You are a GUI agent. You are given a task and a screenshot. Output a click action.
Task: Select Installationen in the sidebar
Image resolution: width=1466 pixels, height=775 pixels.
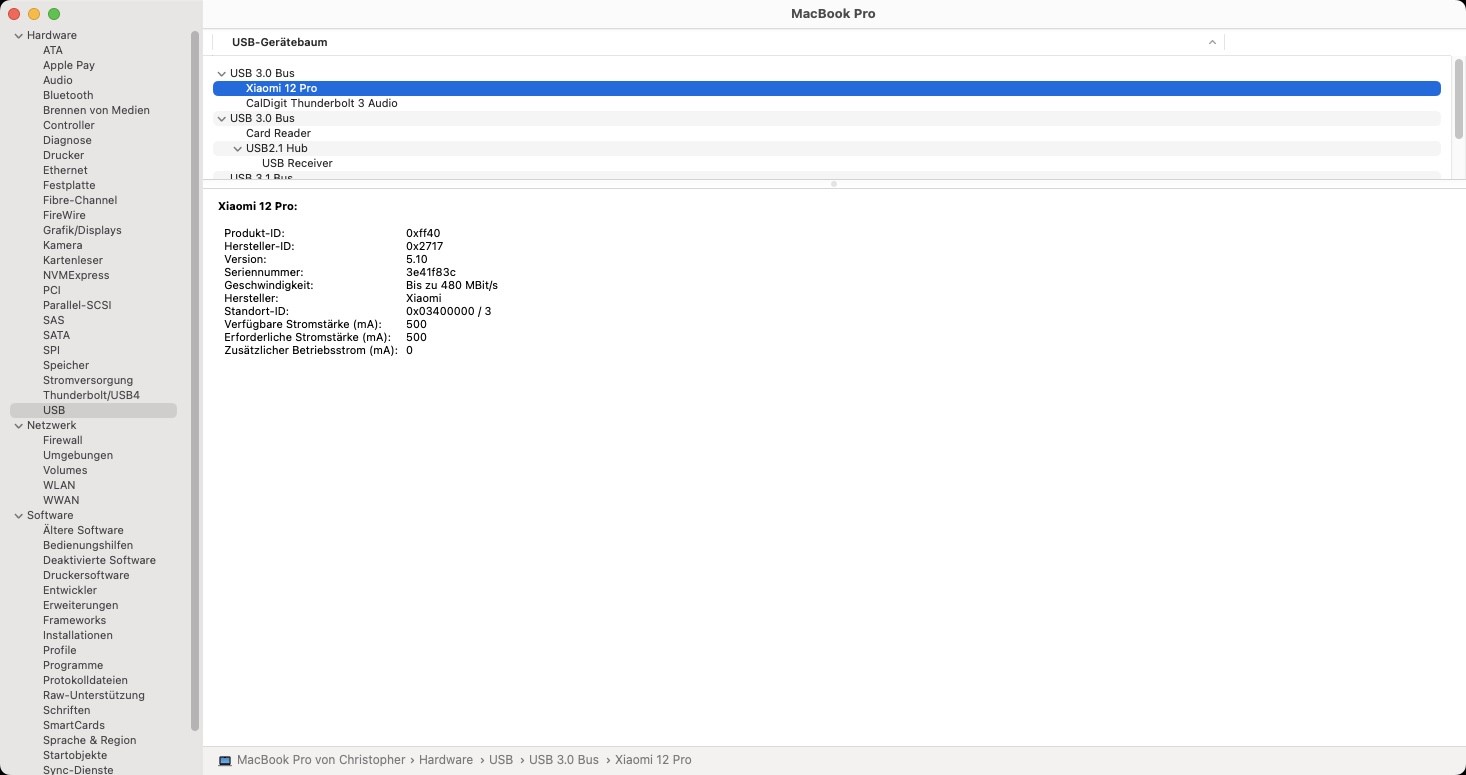pyautogui.click(x=78, y=635)
